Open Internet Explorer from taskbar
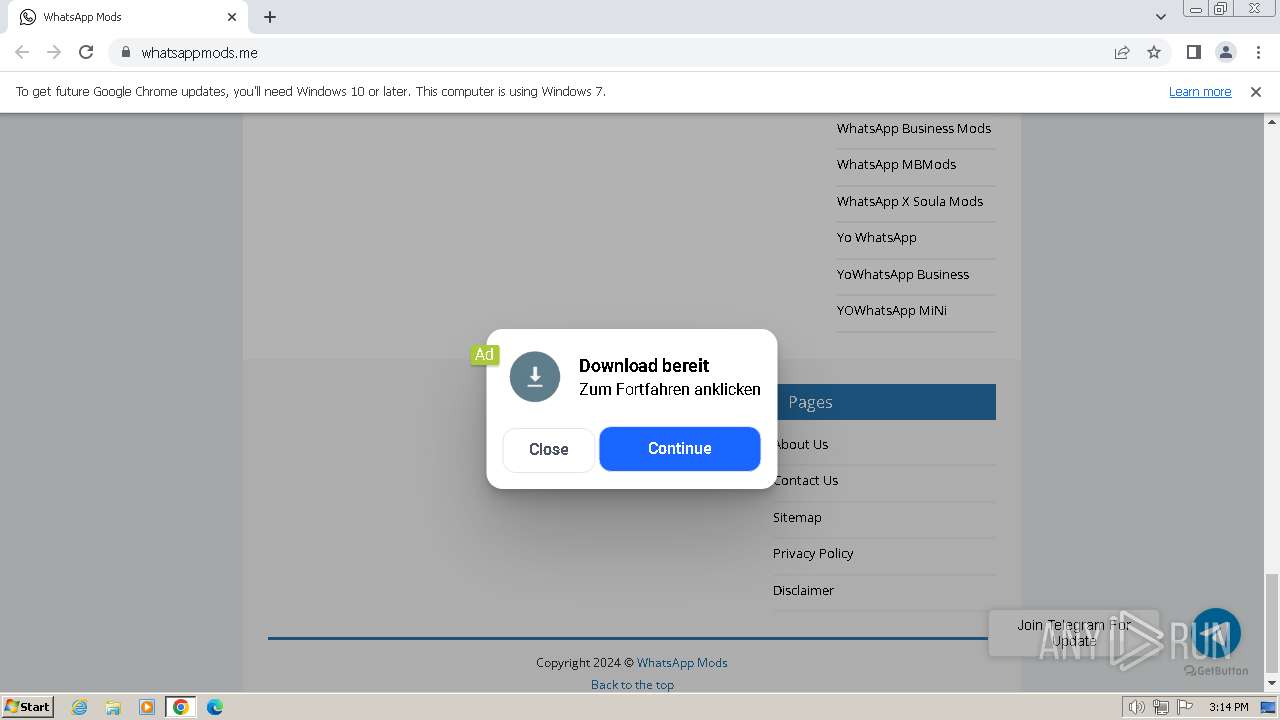The image size is (1280, 720). pos(80,707)
